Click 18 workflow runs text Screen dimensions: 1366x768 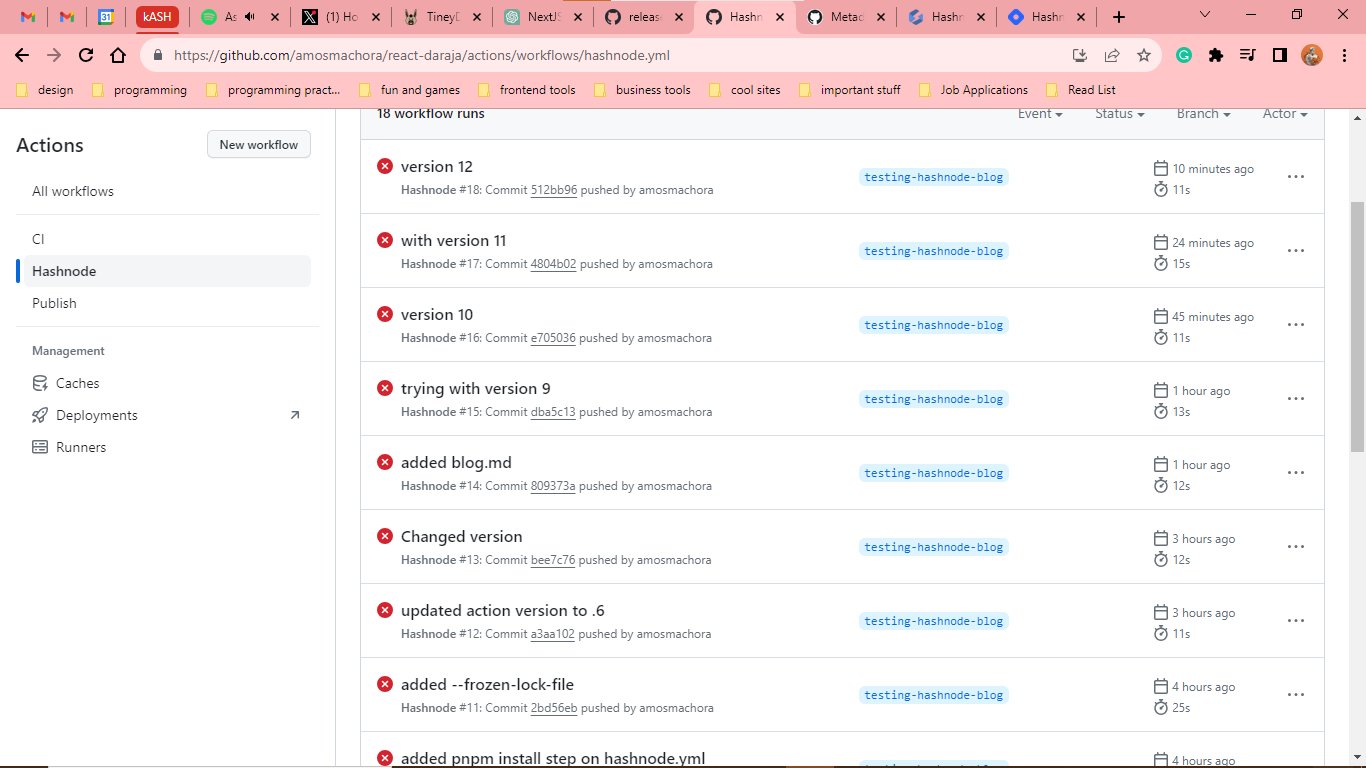click(431, 114)
